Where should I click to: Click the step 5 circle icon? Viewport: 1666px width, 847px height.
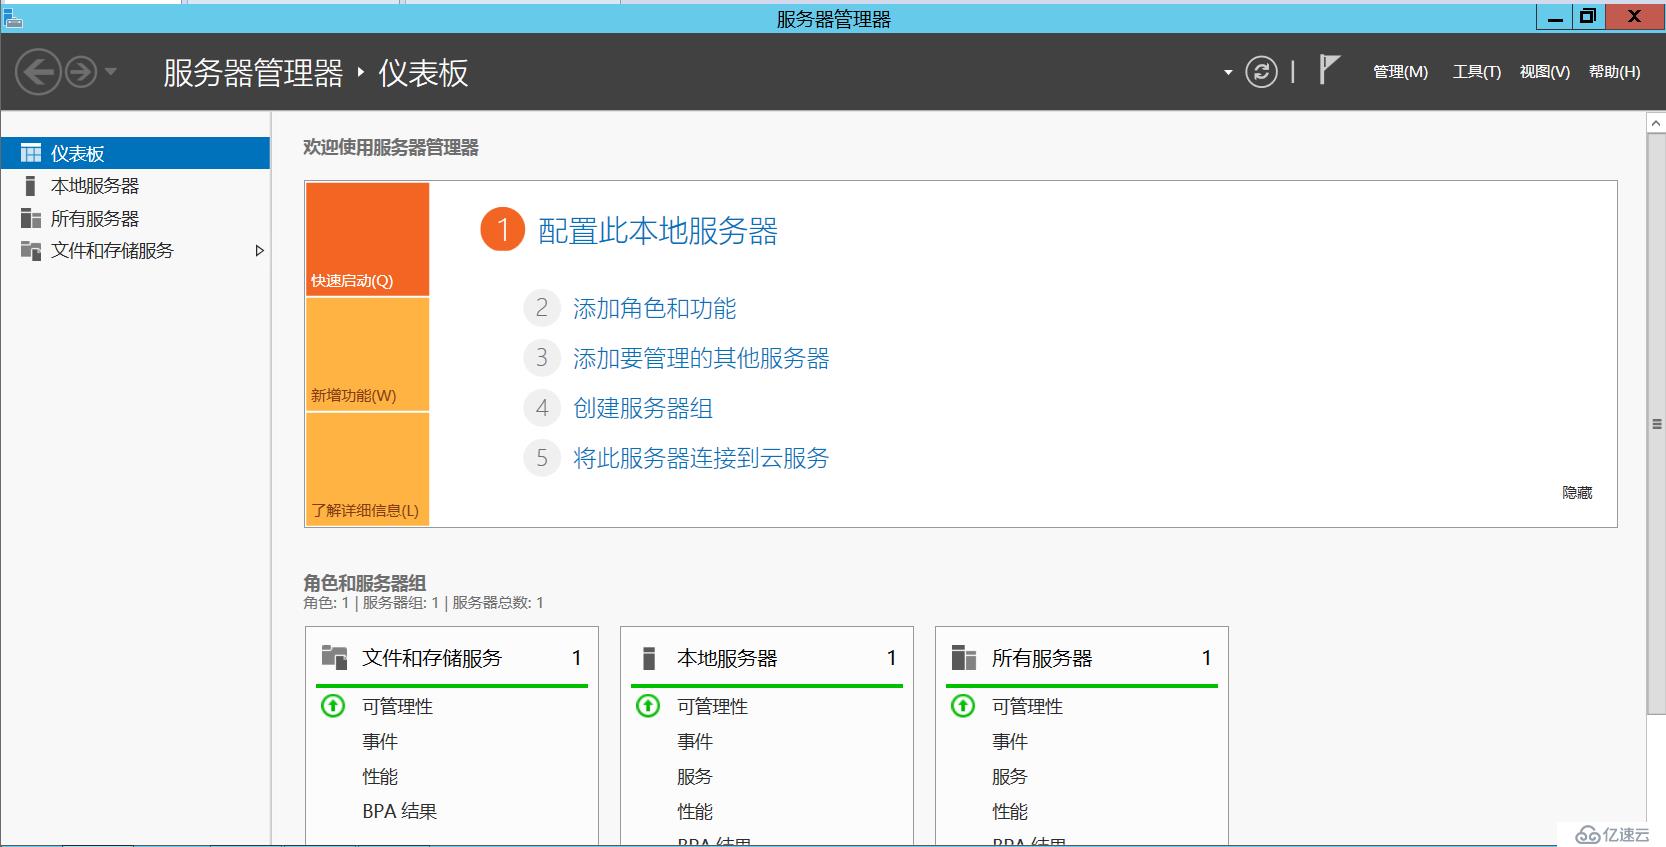(x=542, y=458)
